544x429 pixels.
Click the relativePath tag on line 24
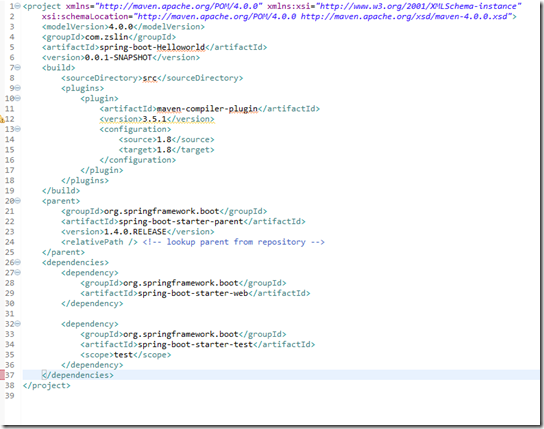click(x=100, y=242)
